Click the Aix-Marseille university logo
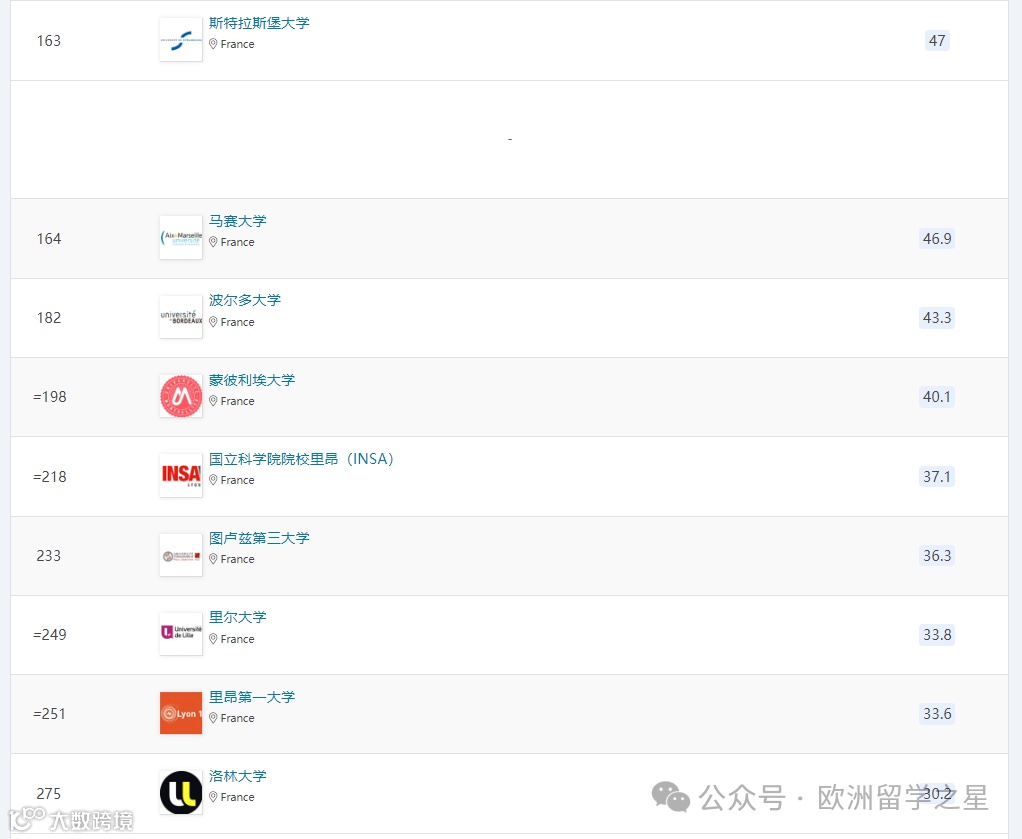1022x839 pixels. pyautogui.click(x=180, y=237)
